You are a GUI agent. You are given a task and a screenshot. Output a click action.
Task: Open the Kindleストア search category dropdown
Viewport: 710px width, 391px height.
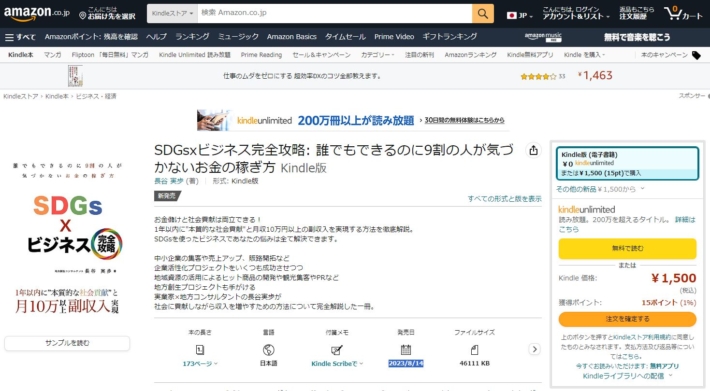click(172, 14)
